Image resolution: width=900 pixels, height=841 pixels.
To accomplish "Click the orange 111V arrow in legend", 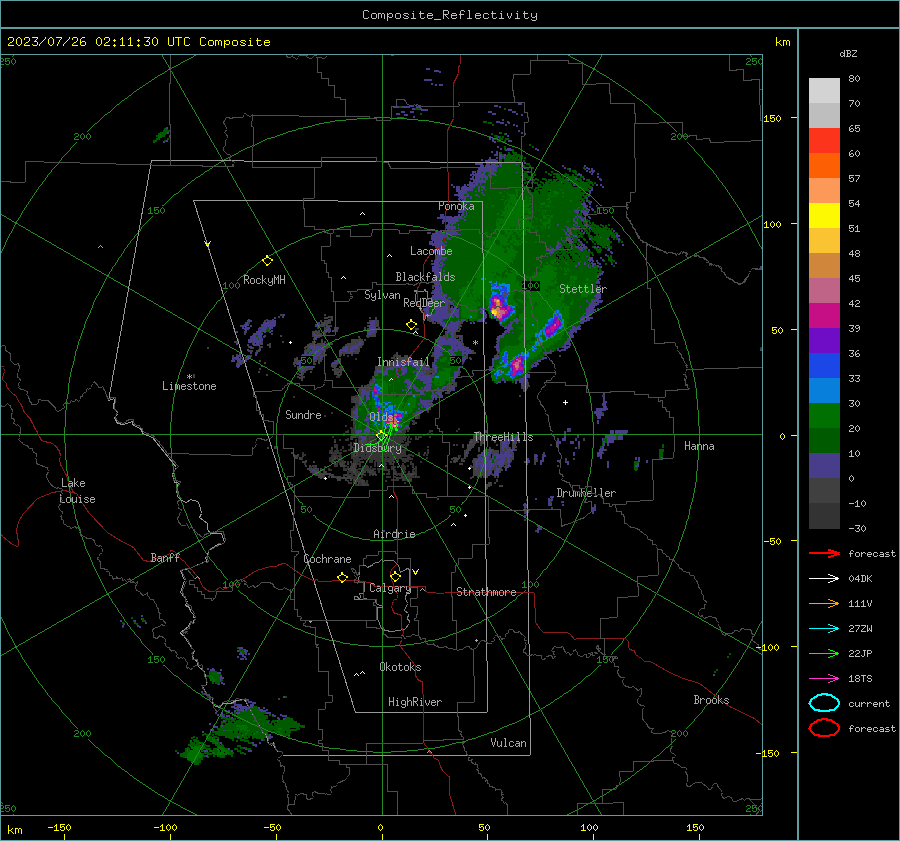I will click(x=824, y=603).
